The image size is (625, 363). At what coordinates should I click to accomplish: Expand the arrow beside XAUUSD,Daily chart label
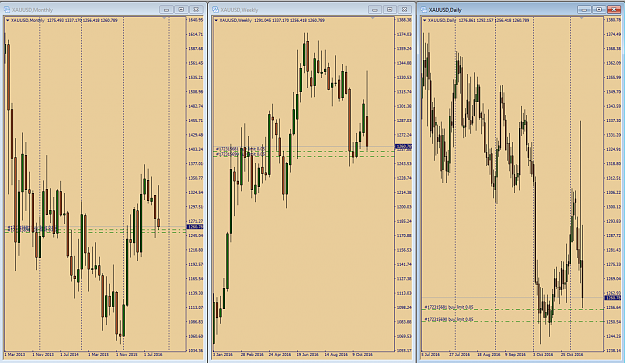(425, 20)
